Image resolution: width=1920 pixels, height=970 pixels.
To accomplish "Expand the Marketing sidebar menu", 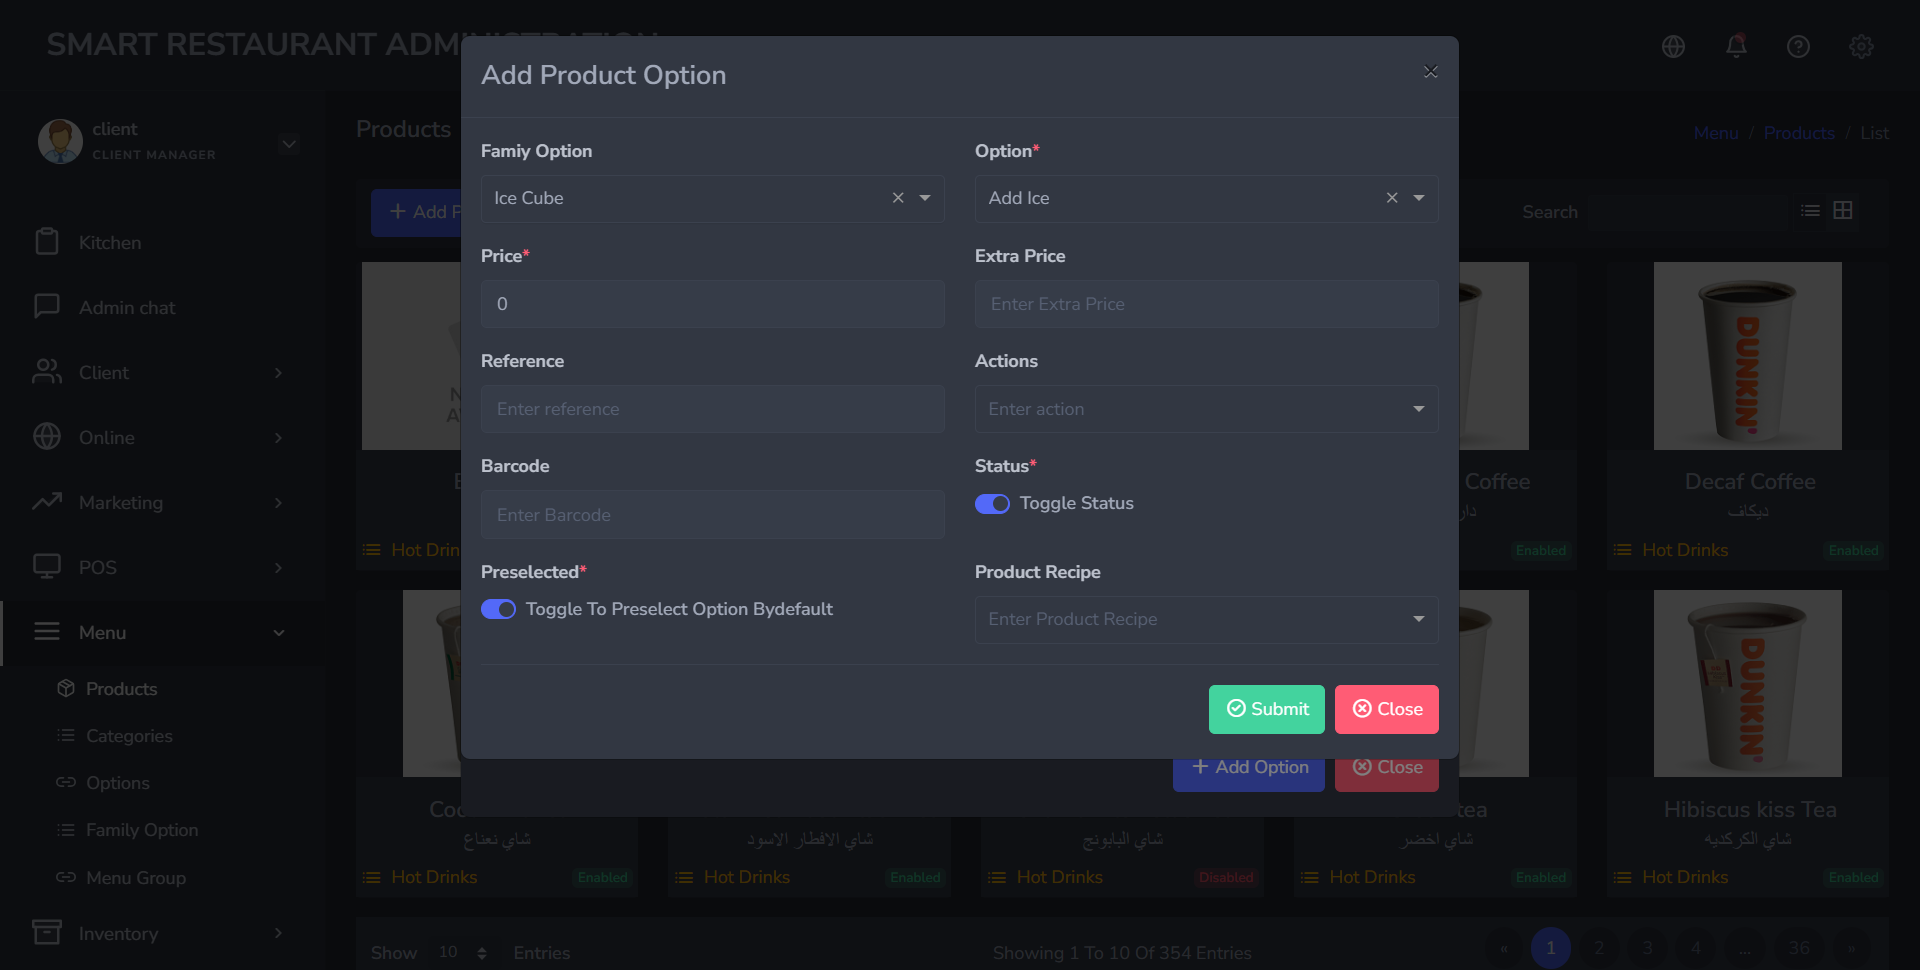I will coord(162,503).
